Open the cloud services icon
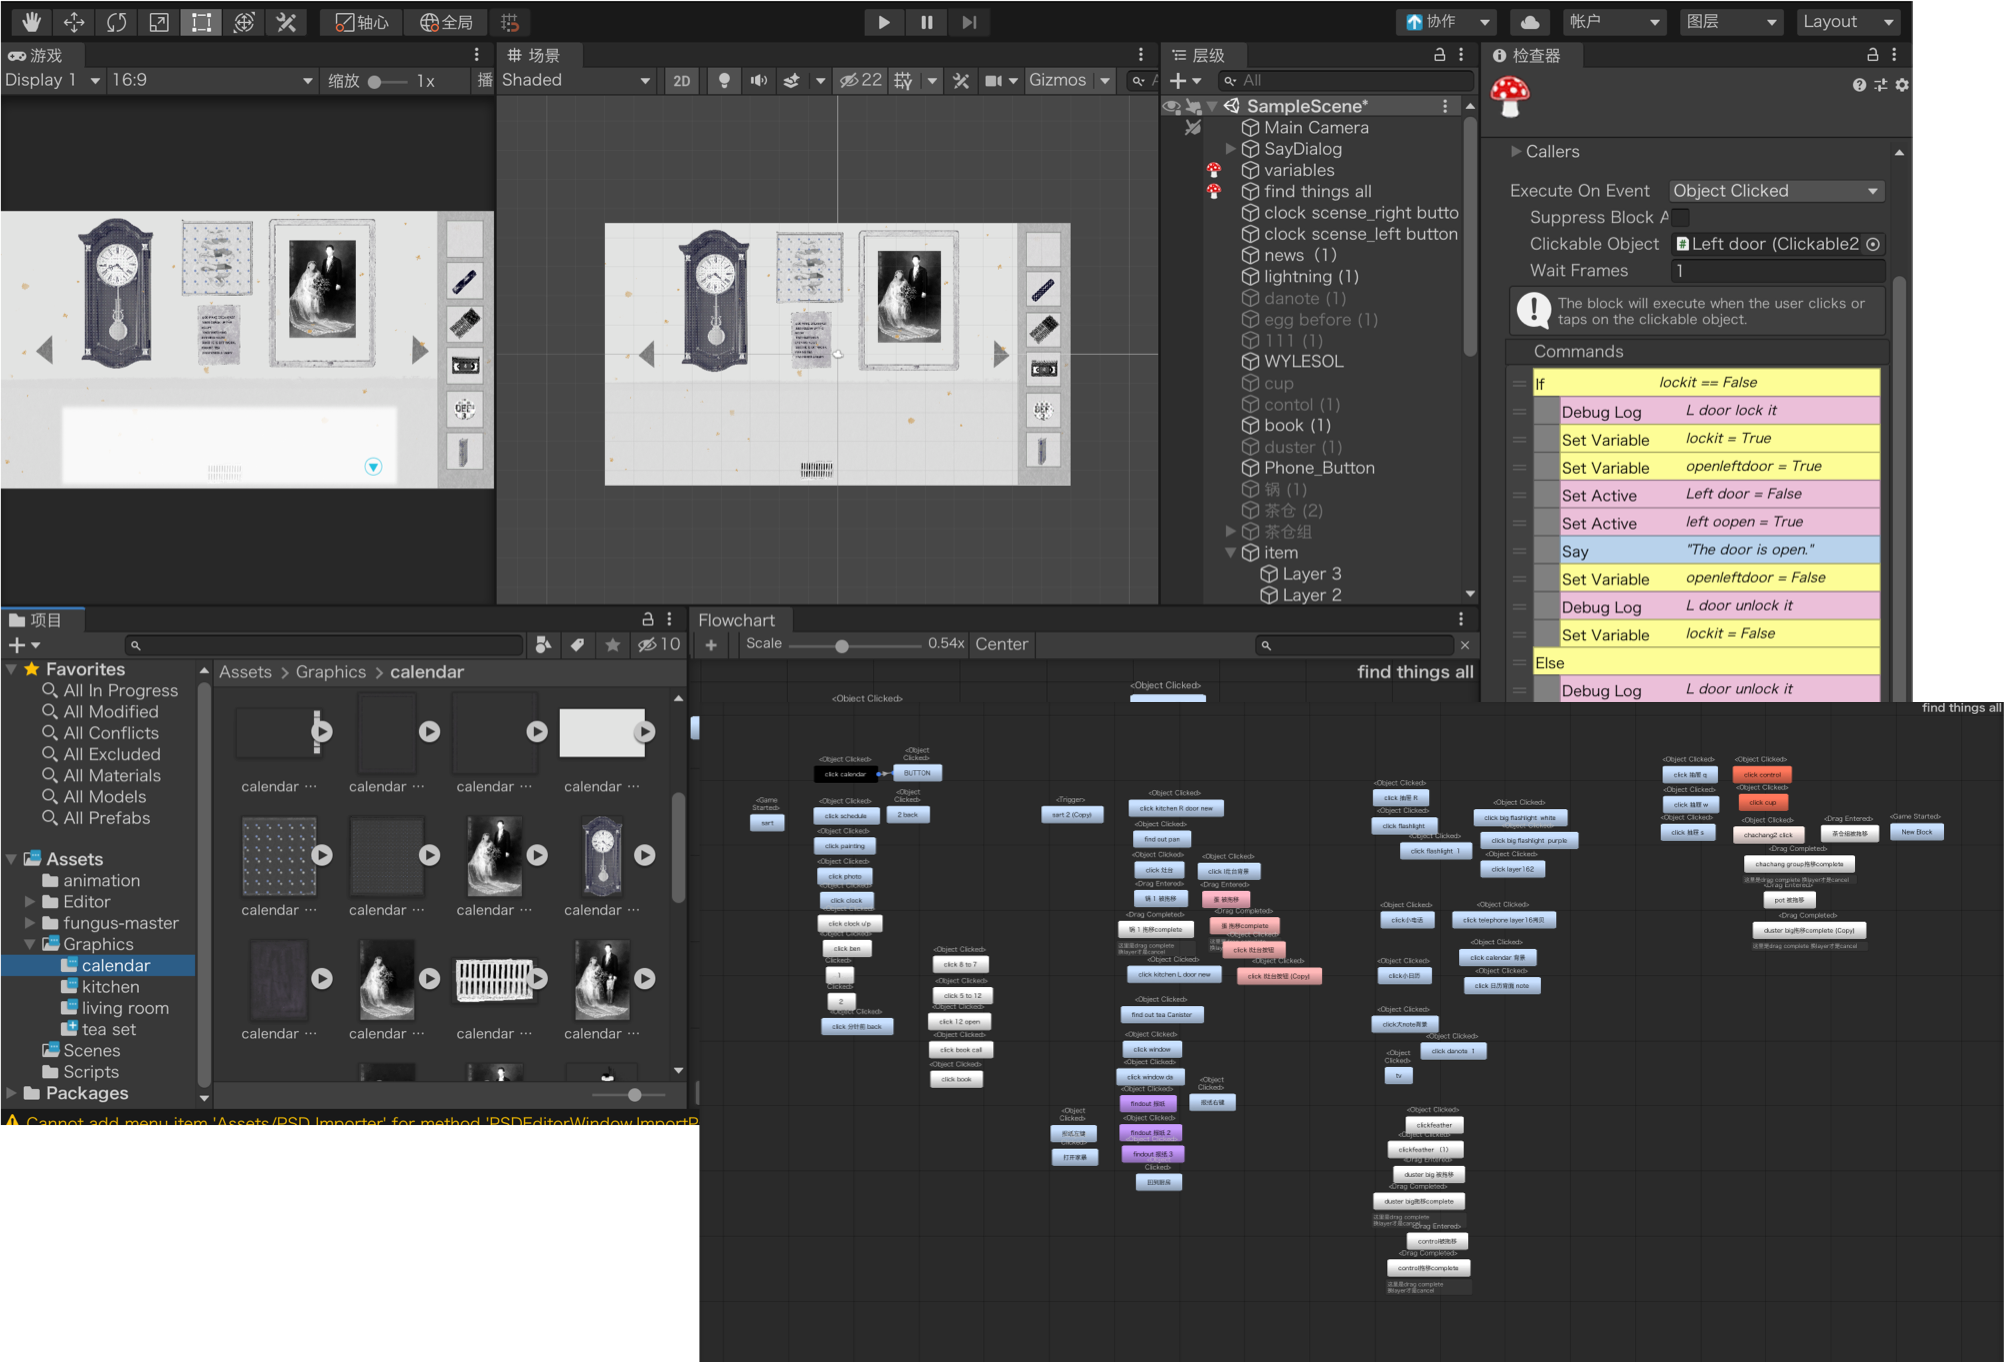 pyautogui.click(x=1529, y=22)
